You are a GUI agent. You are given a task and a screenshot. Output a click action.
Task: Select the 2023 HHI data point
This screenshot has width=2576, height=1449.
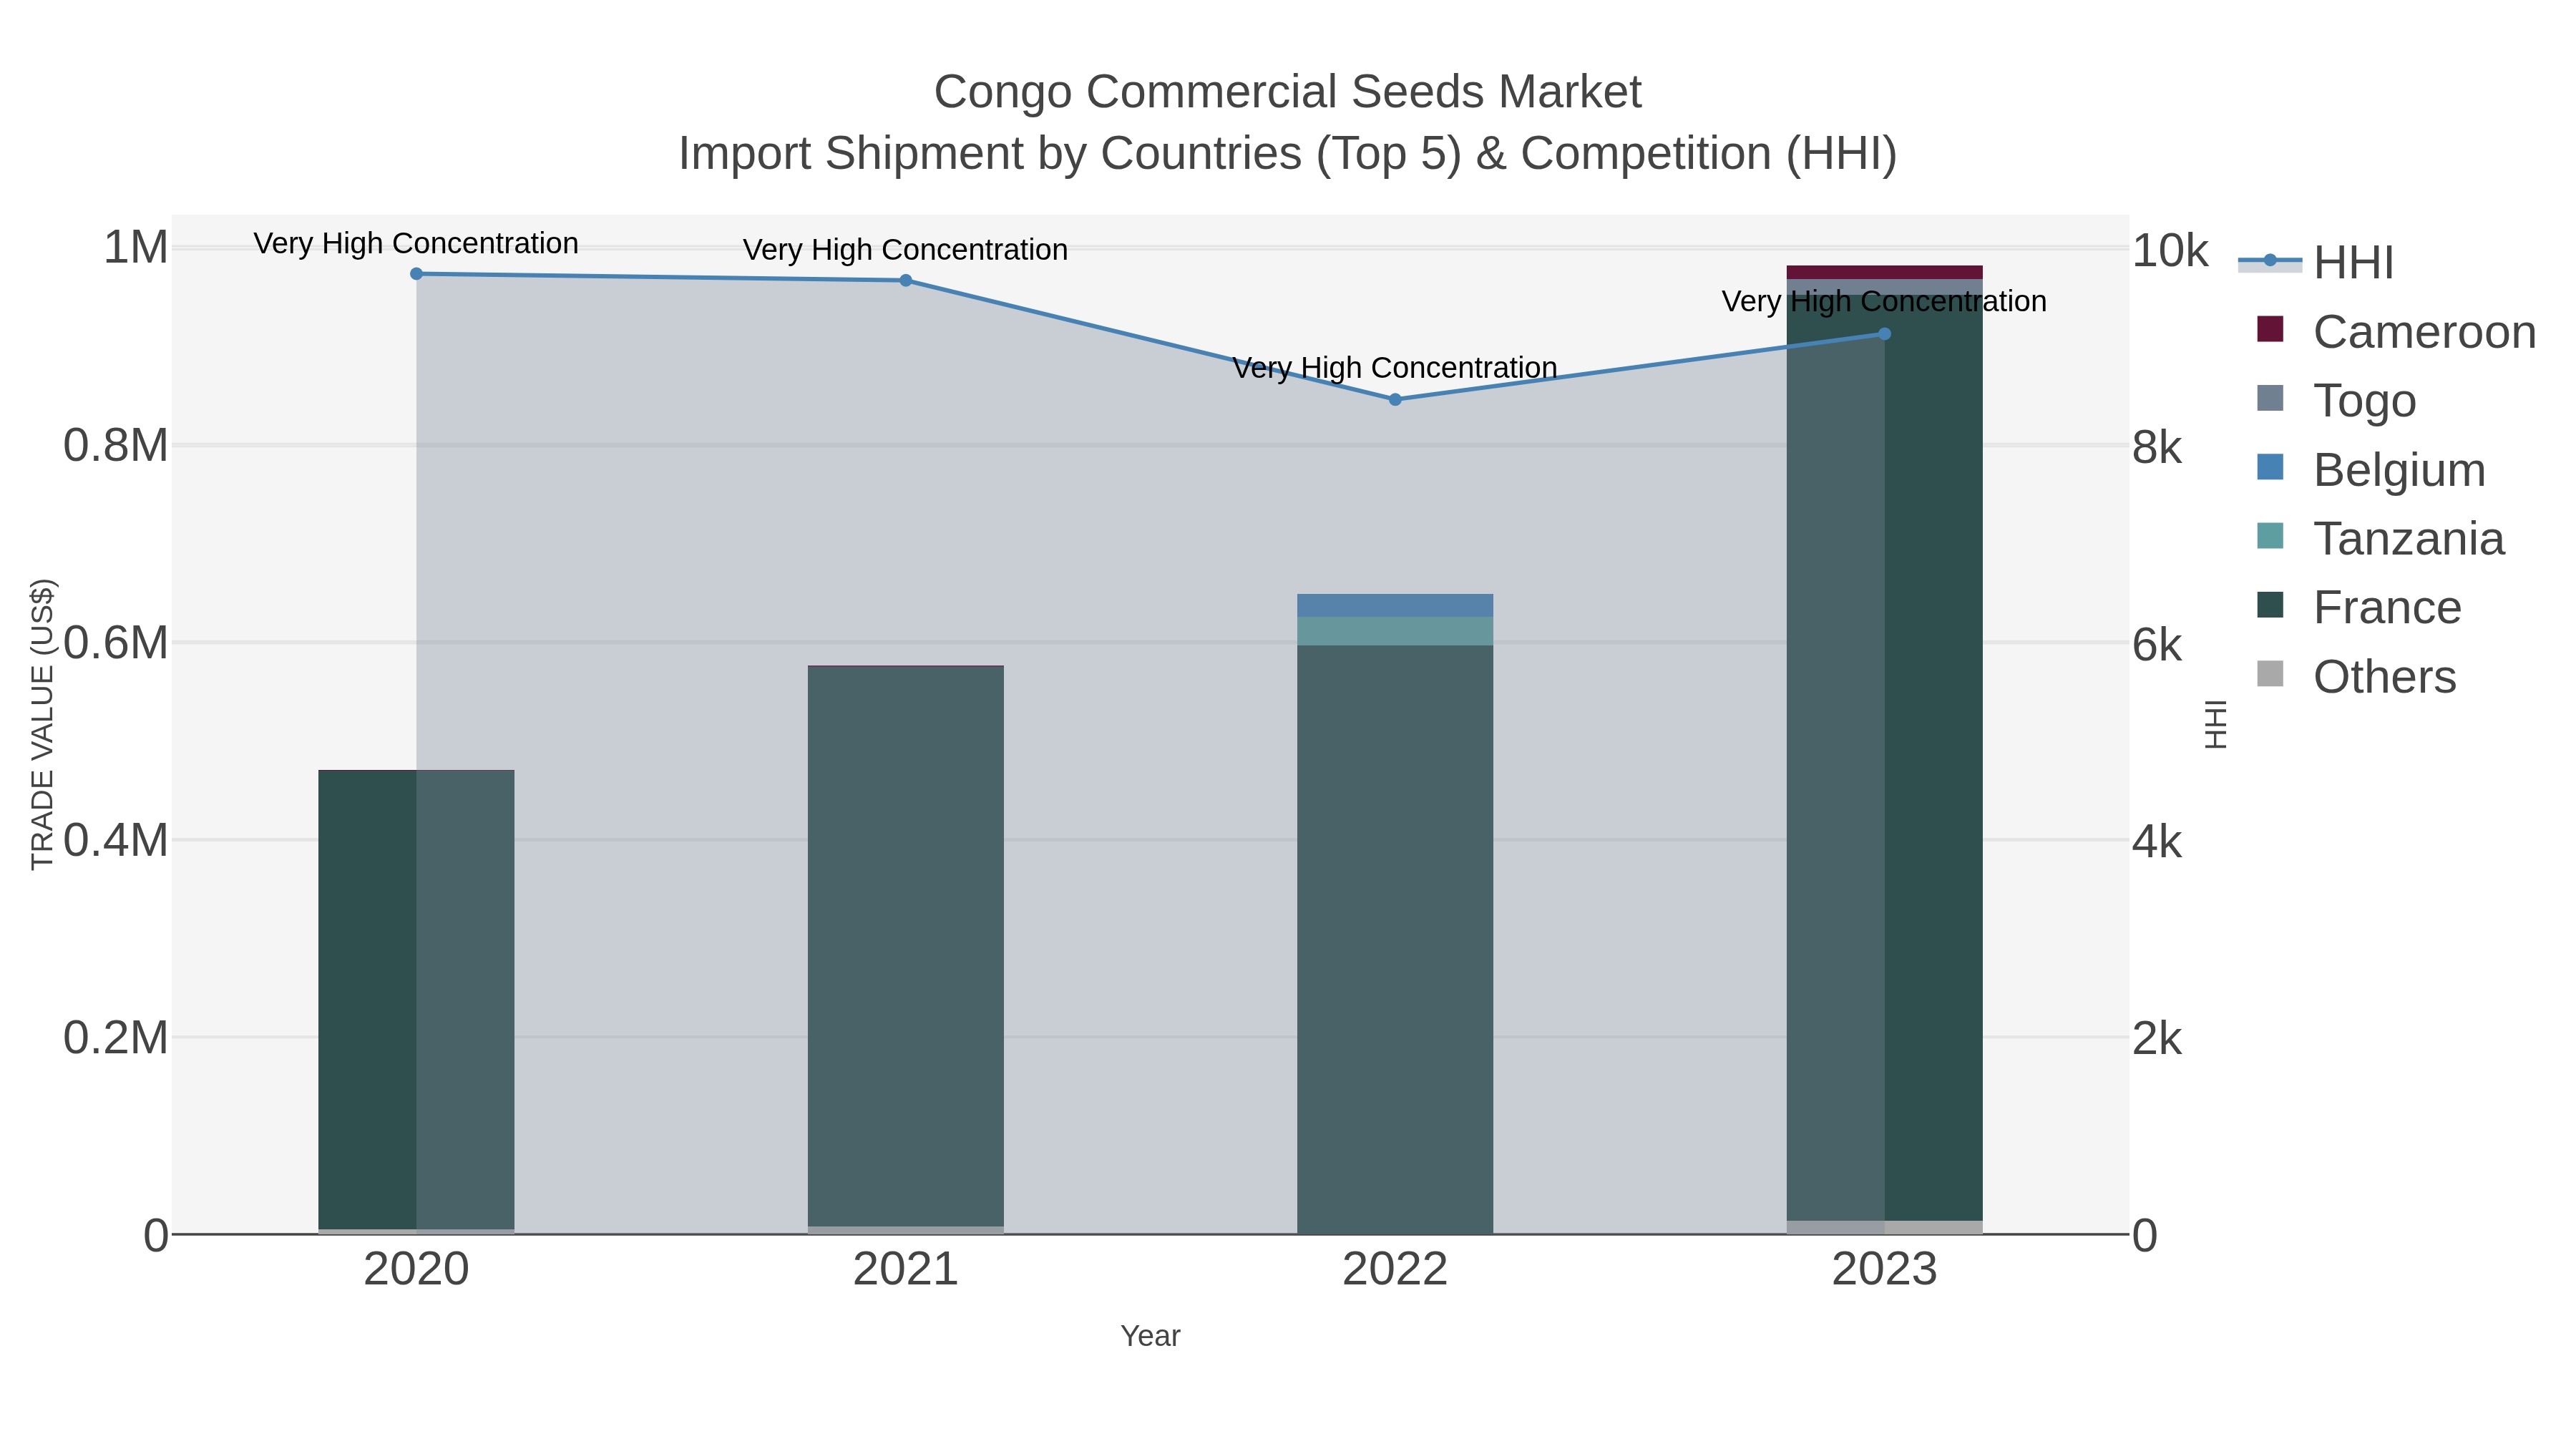click(x=1885, y=334)
